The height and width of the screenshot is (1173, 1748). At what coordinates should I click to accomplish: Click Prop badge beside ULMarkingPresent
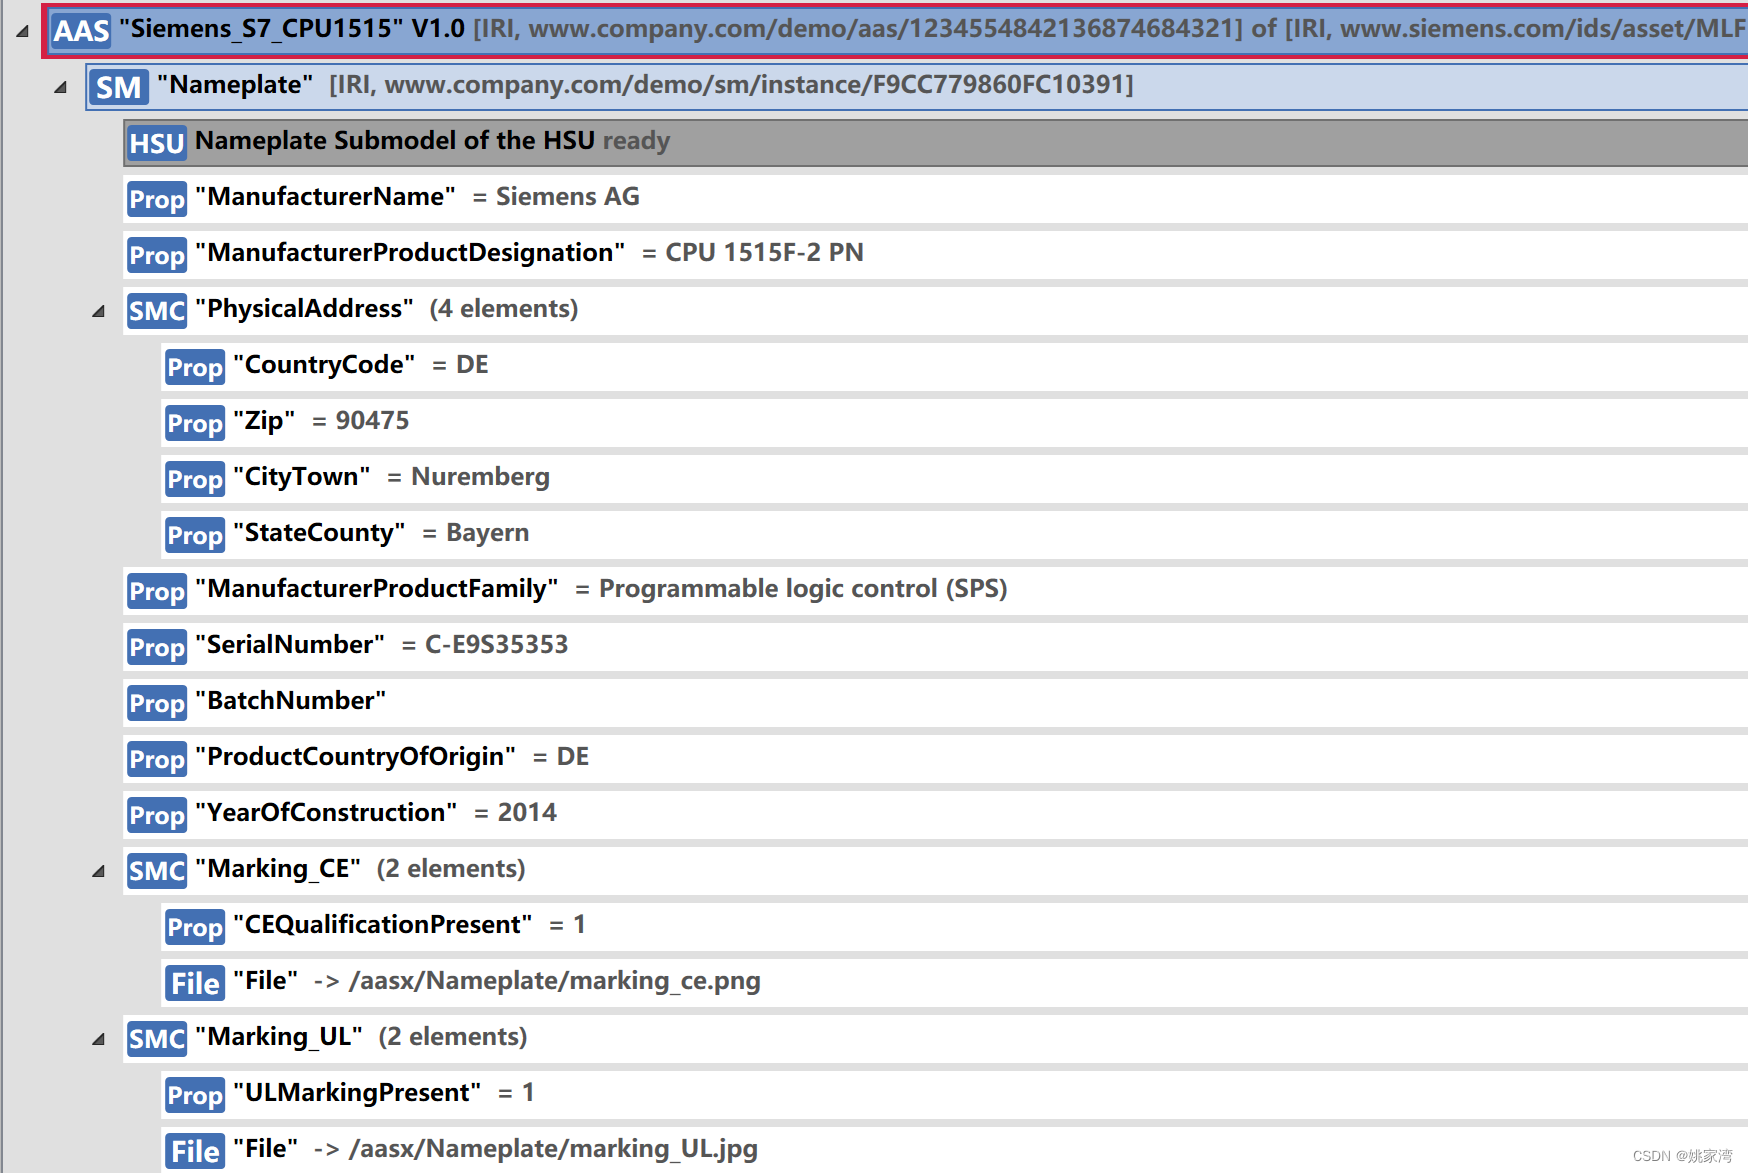195,1095
